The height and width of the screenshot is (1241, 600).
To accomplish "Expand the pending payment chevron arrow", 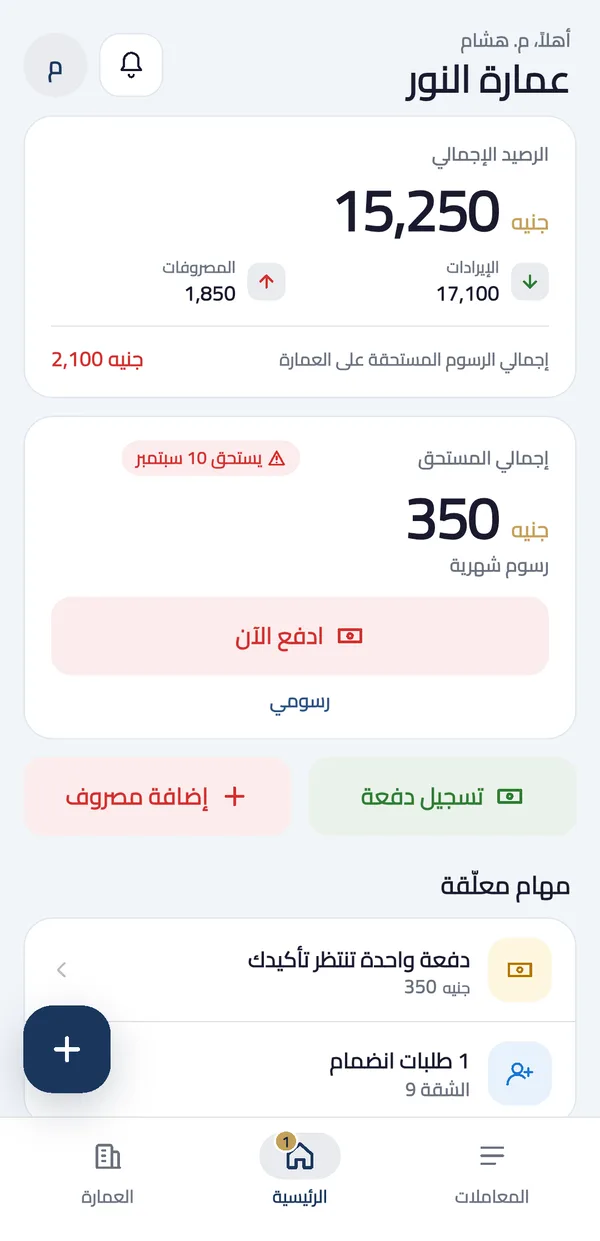I will tap(62, 969).
